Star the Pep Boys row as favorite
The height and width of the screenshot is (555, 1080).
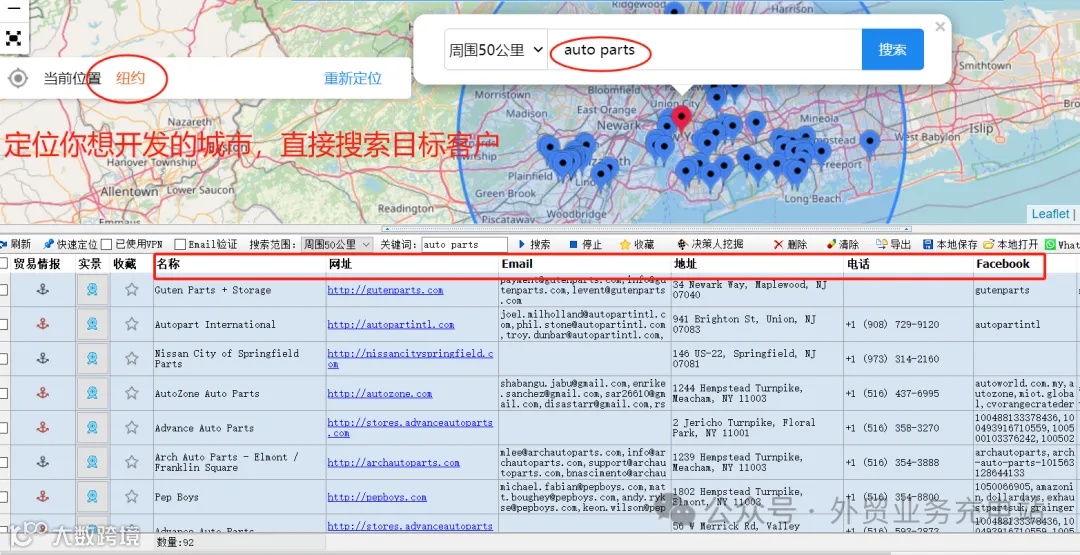132,496
